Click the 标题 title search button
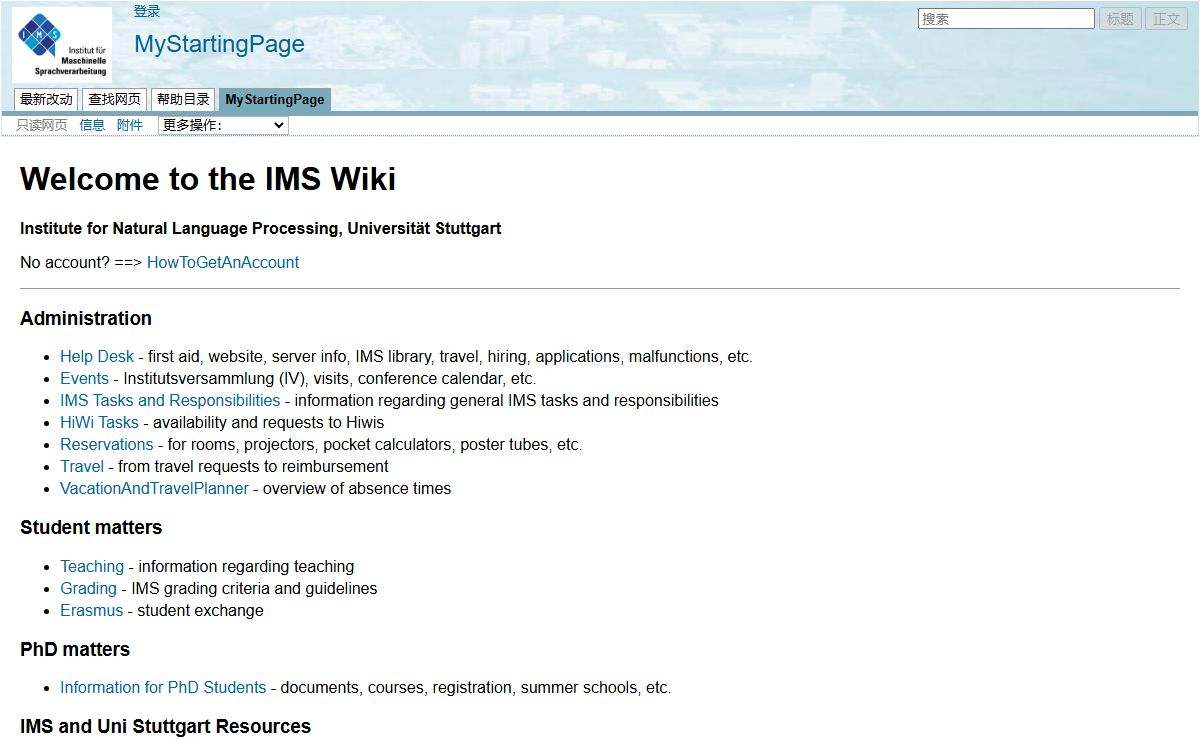Viewport: 1200px width, 740px height. click(1120, 19)
